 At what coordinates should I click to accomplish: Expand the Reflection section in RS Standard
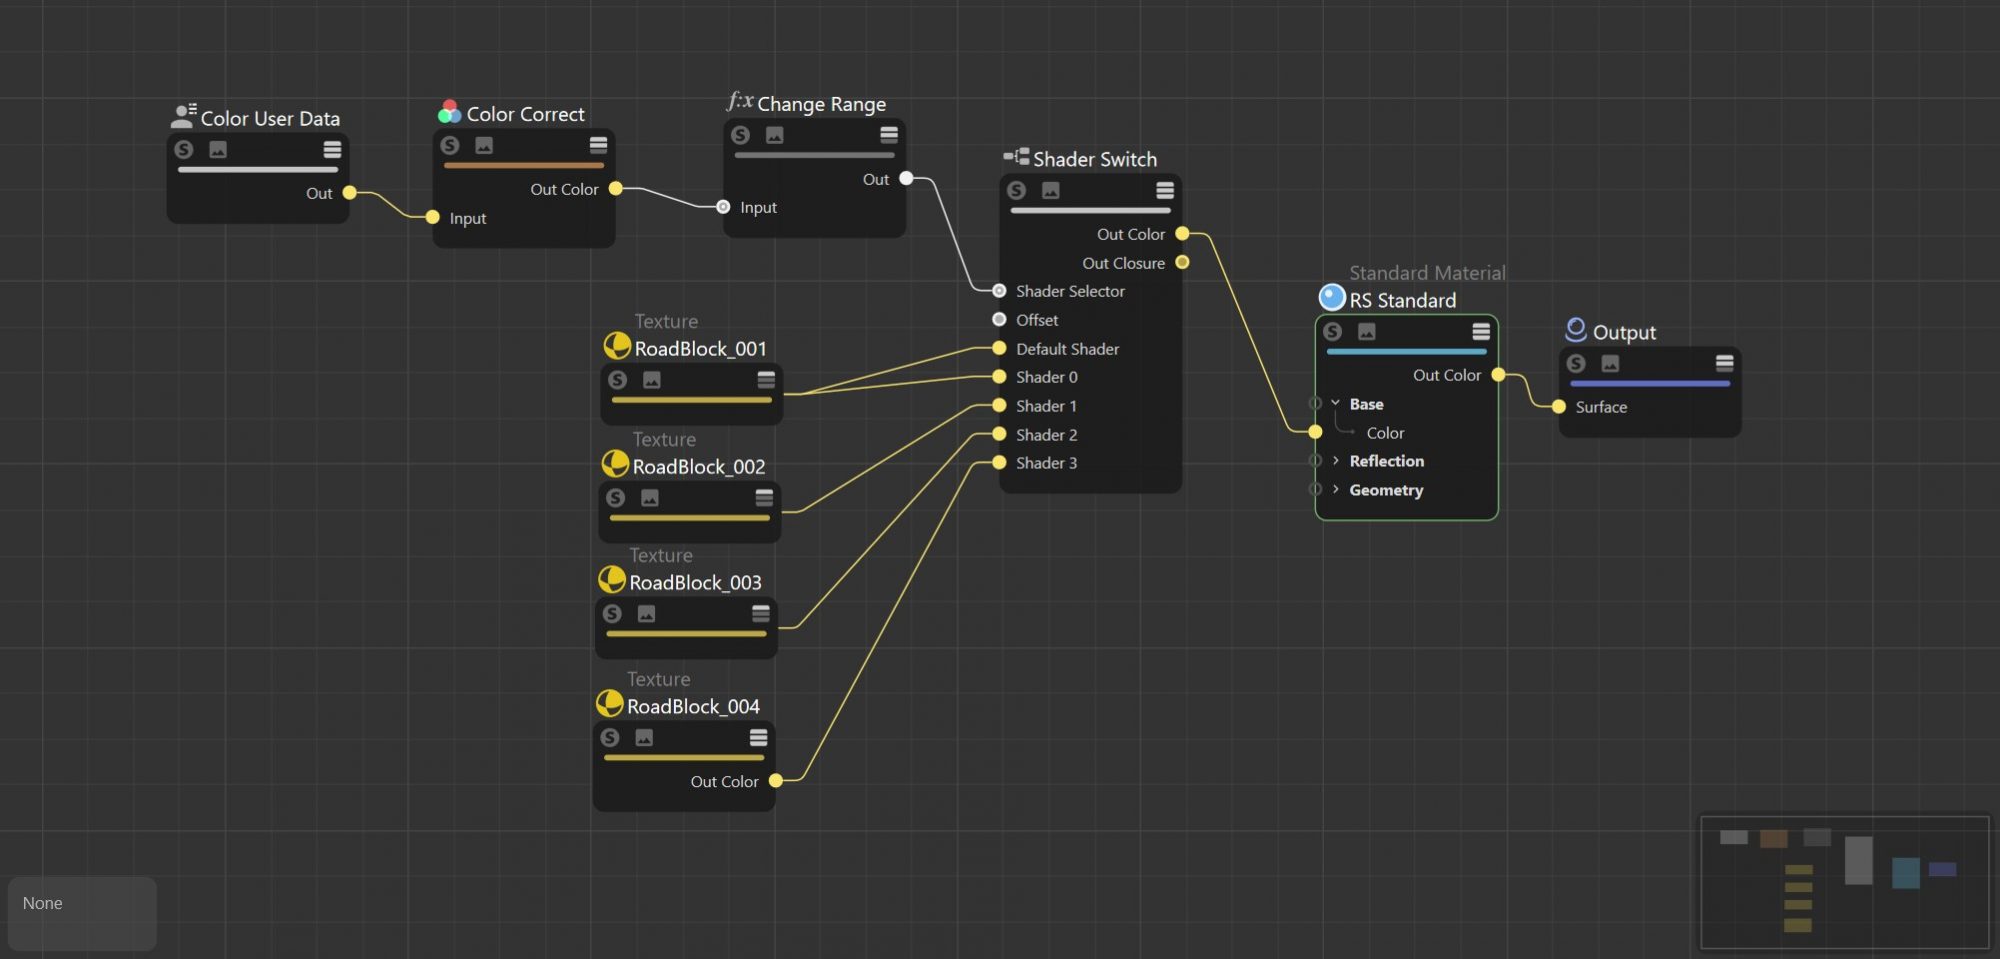(x=1337, y=461)
